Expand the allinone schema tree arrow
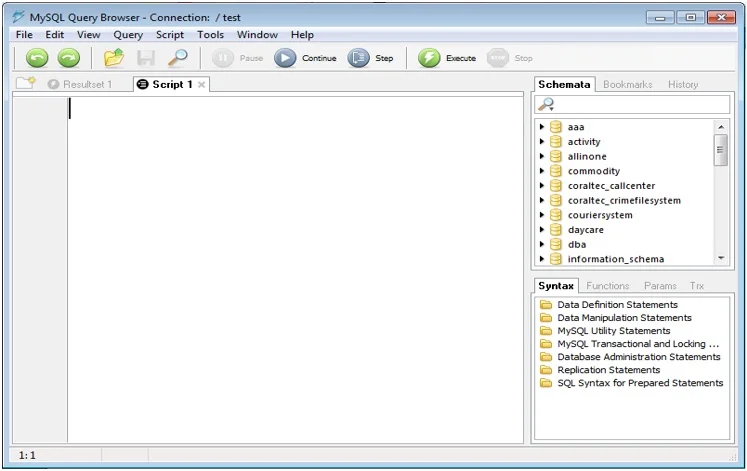This screenshot has height=471, width=747. tap(542, 156)
